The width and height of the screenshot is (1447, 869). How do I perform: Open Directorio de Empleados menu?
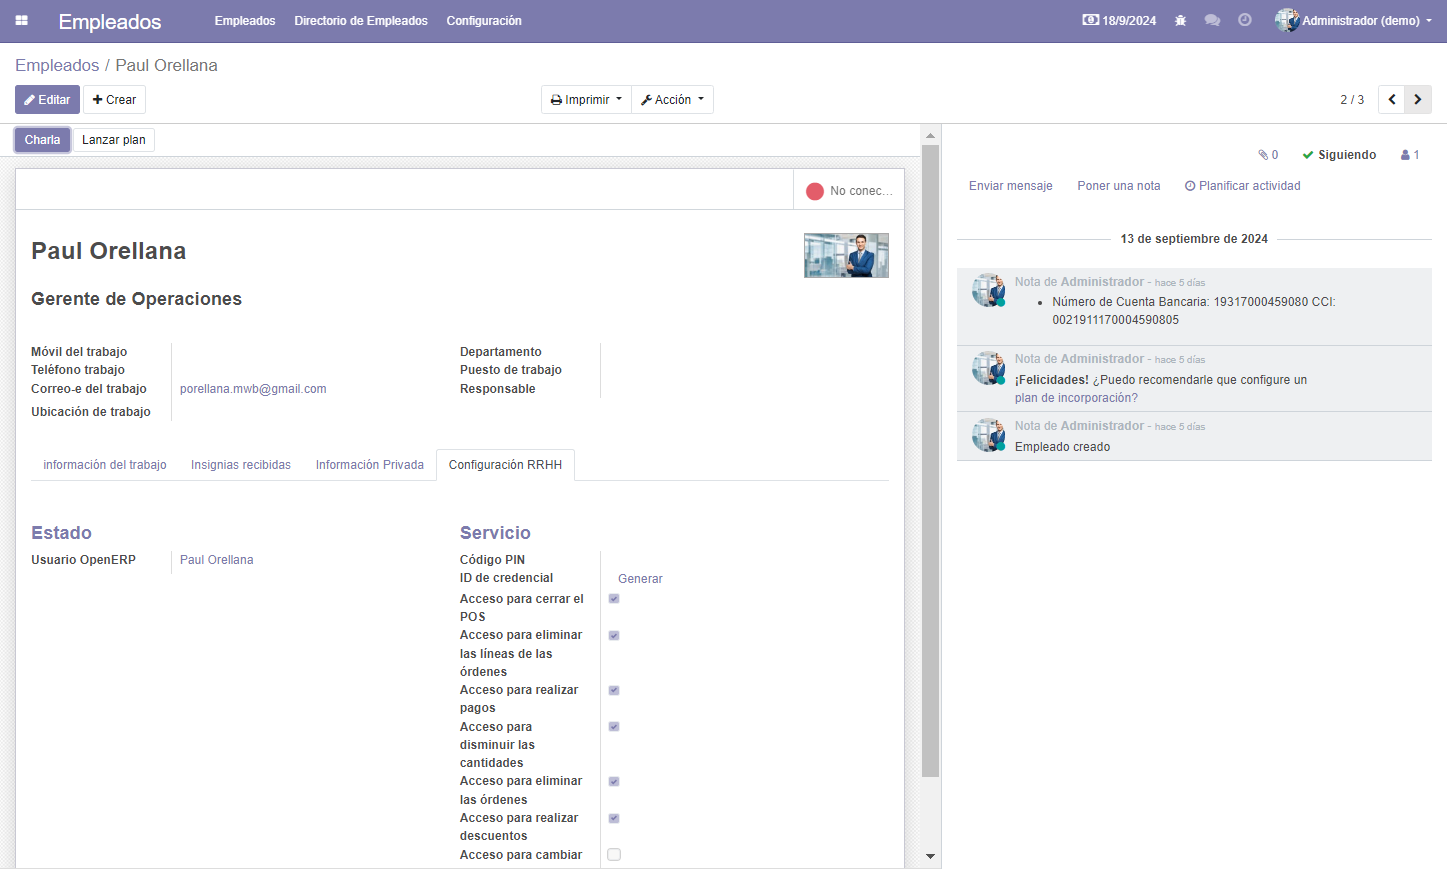point(361,20)
